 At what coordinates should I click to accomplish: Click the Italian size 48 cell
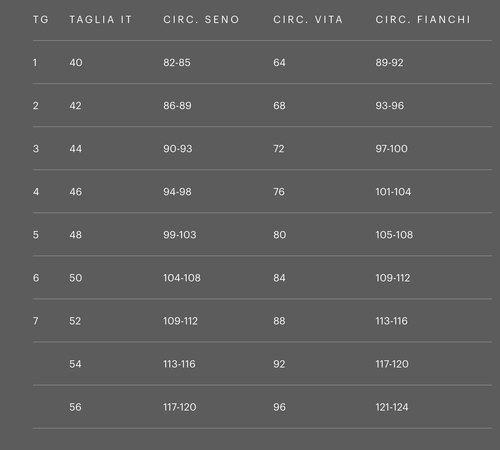[x=76, y=235]
